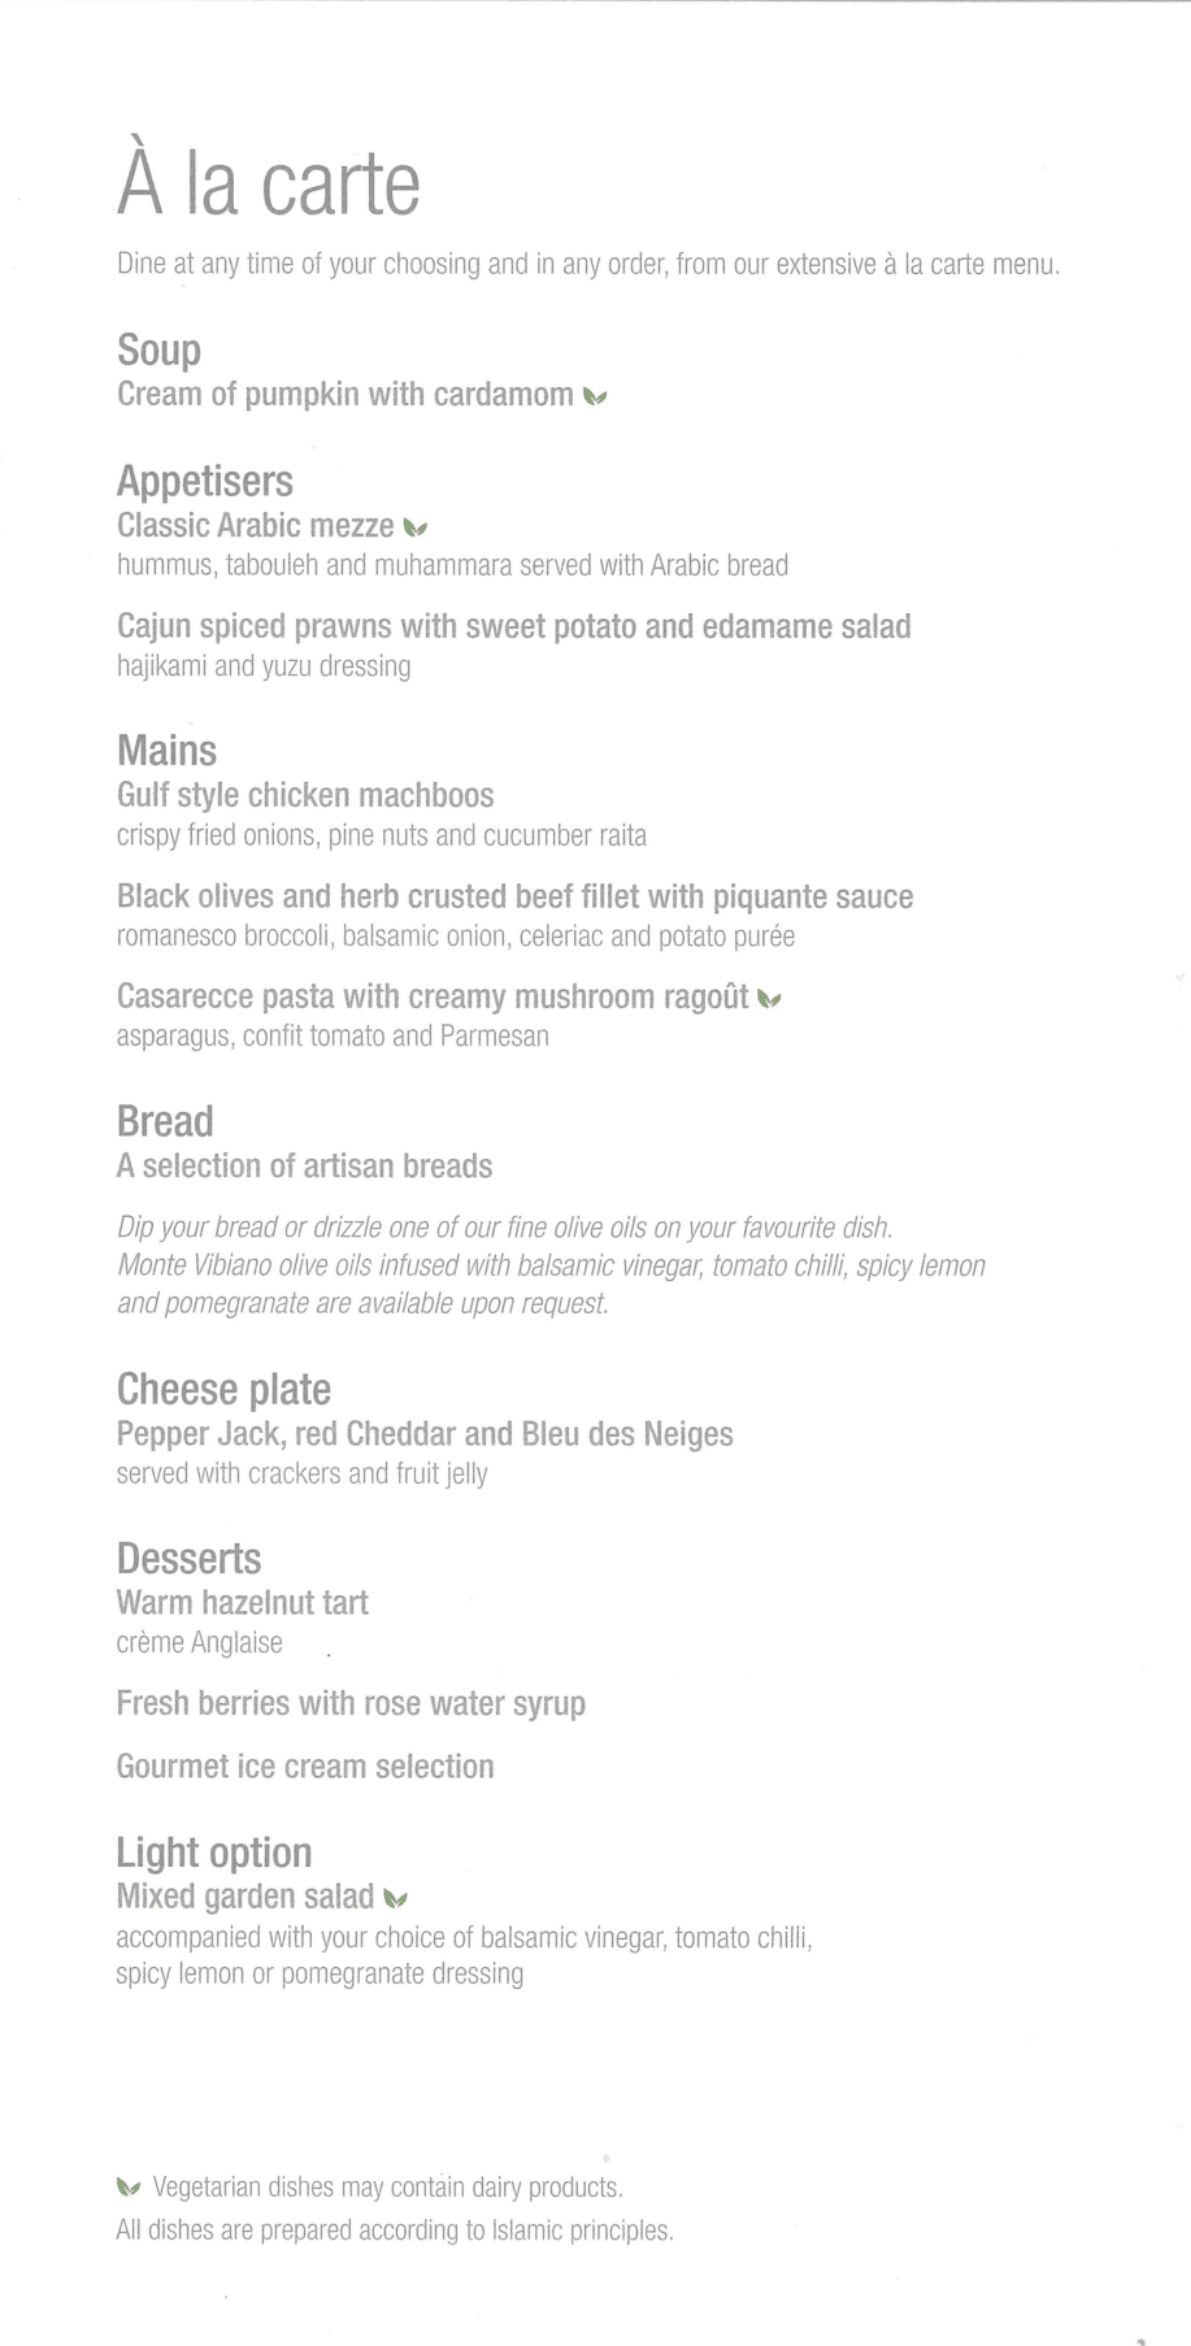The height and width of the screenshot is (2346, 1191).
Task: Choose Gourmet ice cream selection
Action: pyautogui.click(x=305, y=1767)
